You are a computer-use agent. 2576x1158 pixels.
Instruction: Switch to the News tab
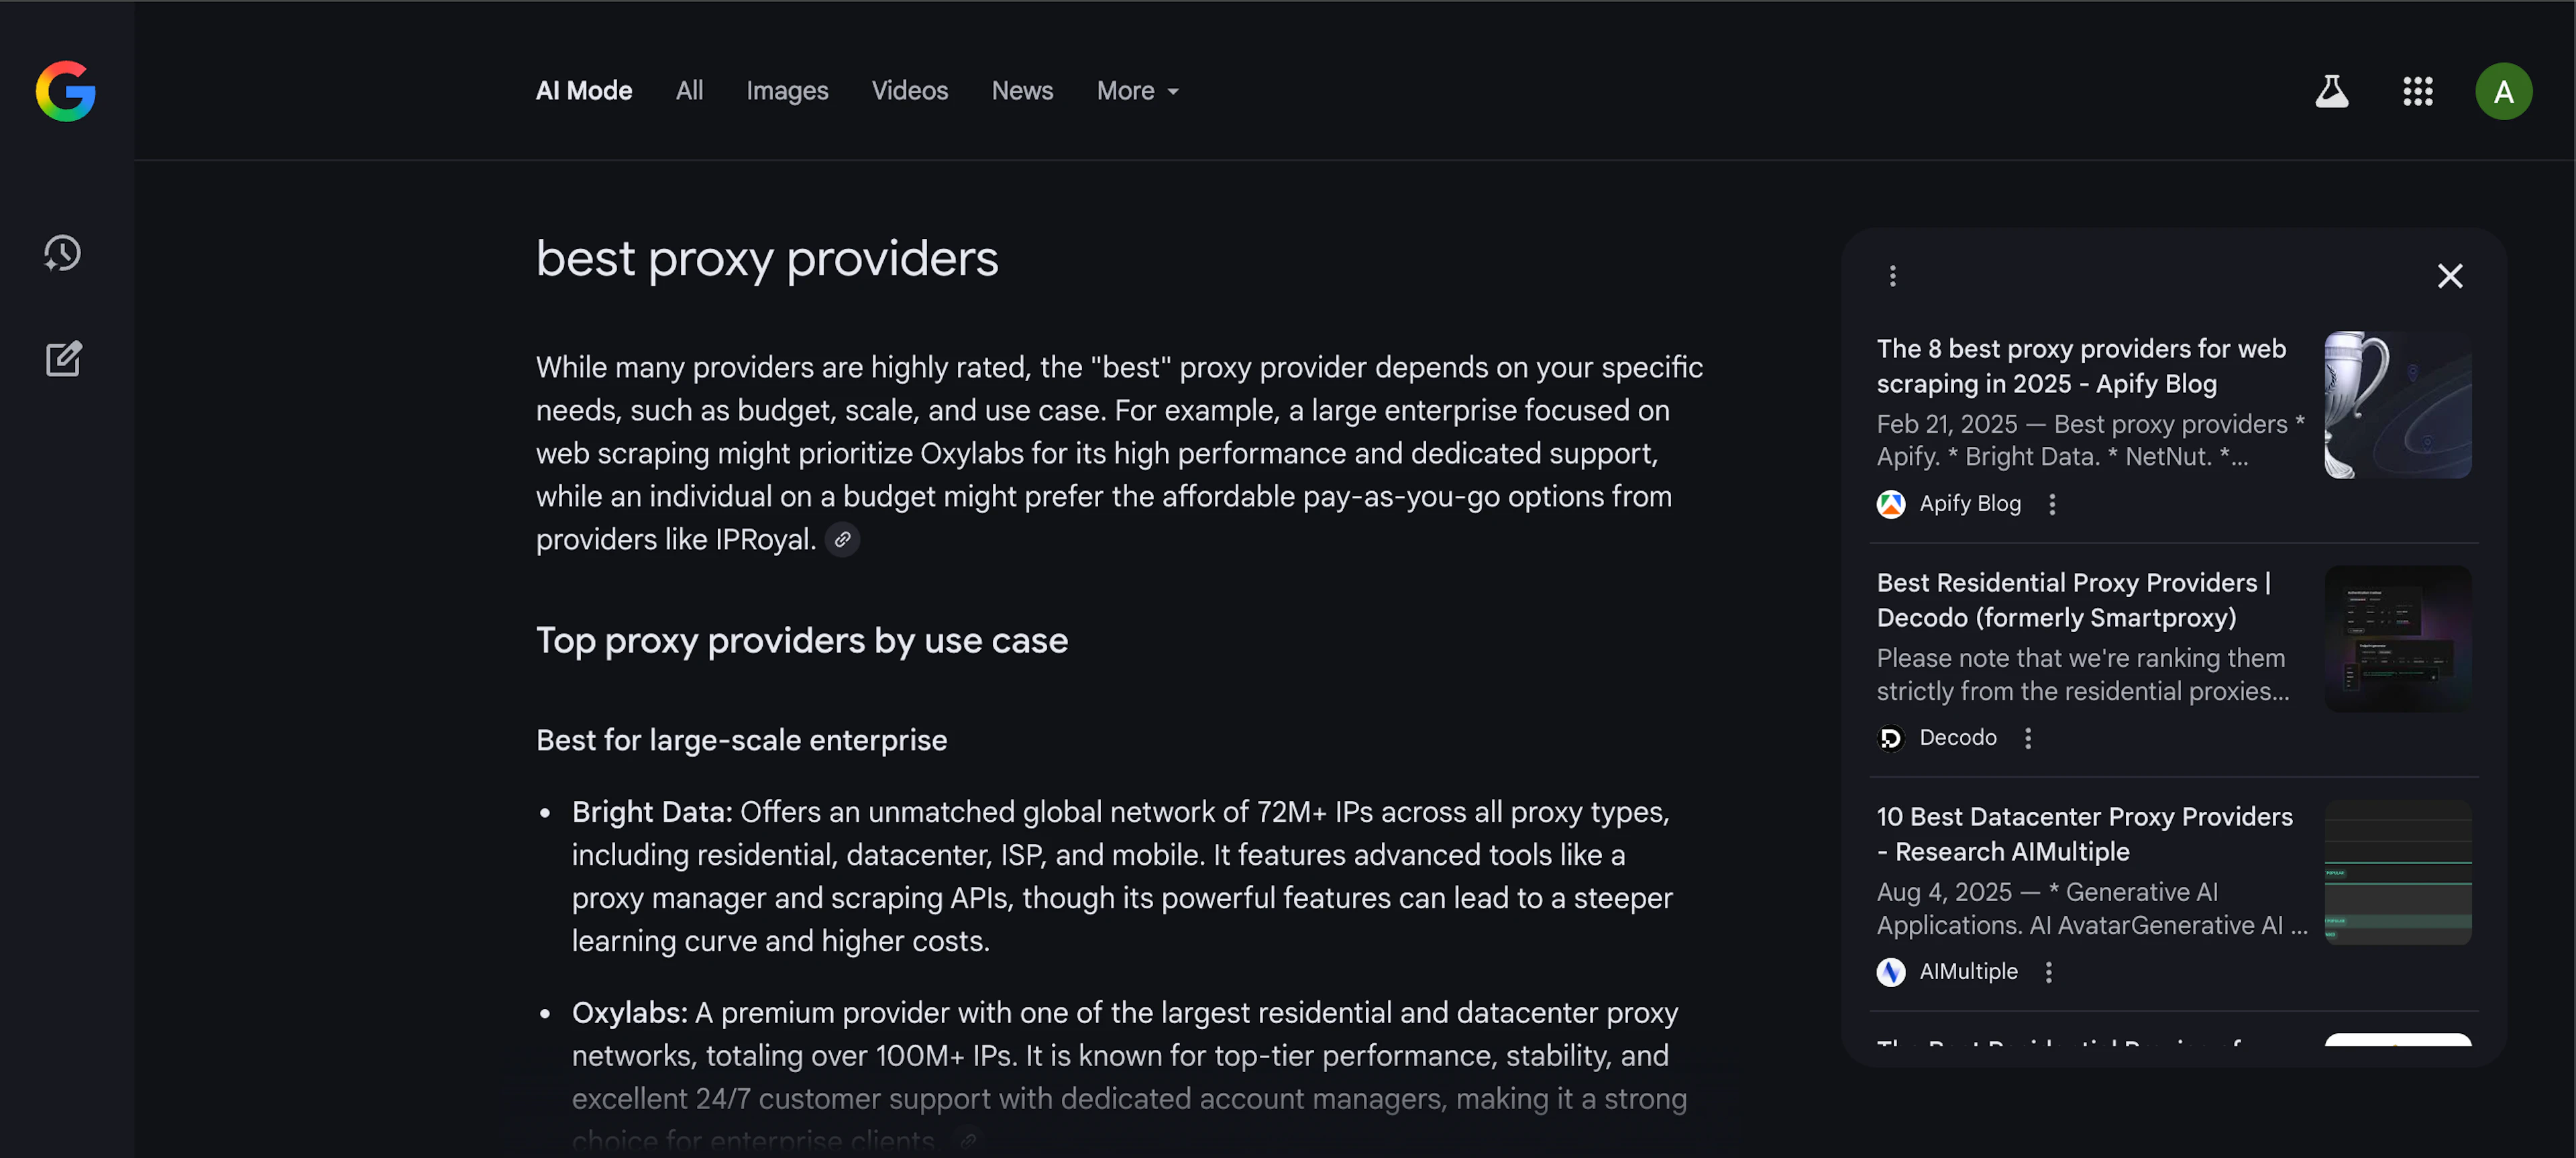(1022, 91)
